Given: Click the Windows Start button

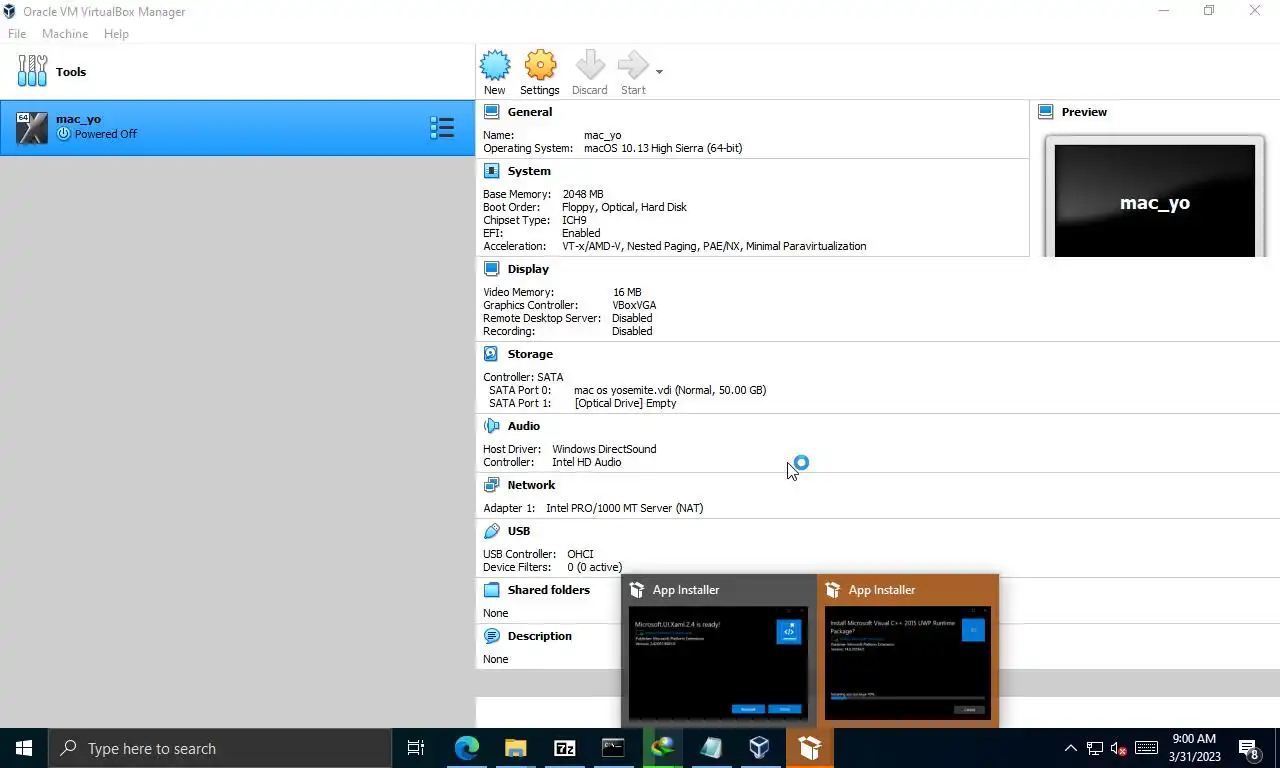Looking at the screenshot, I should [x=24, y=748].
